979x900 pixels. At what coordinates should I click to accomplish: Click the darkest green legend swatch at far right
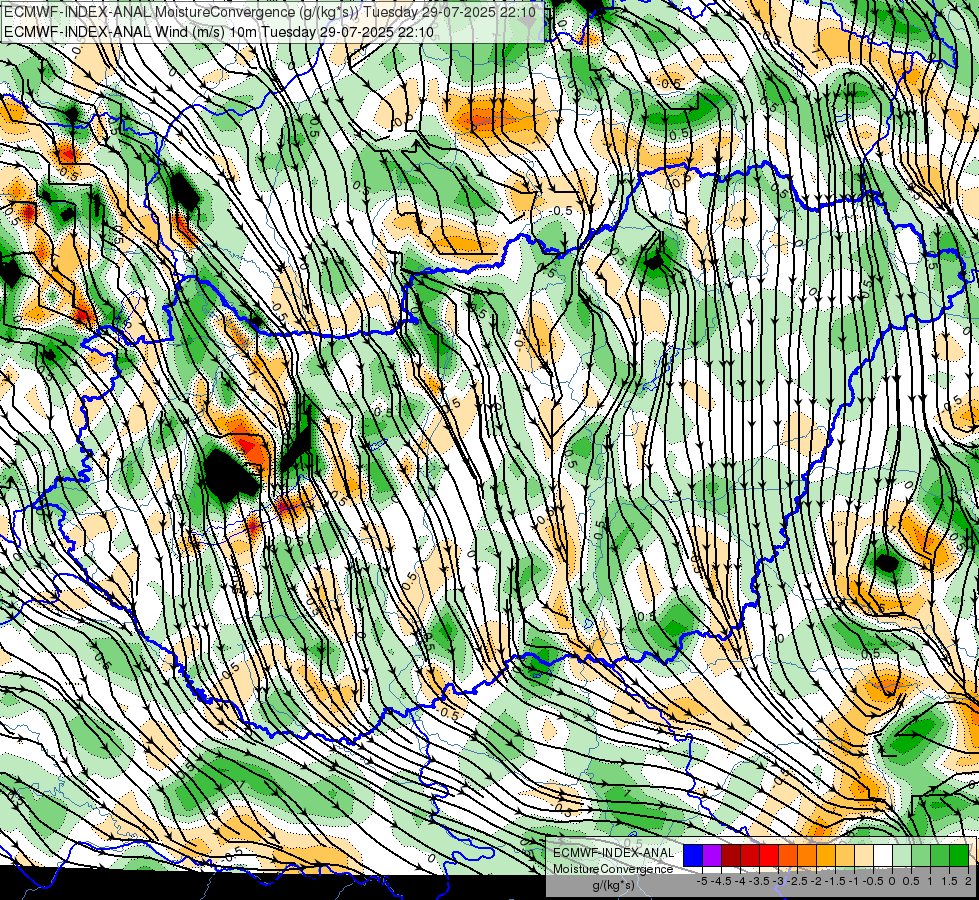point(959,855)
